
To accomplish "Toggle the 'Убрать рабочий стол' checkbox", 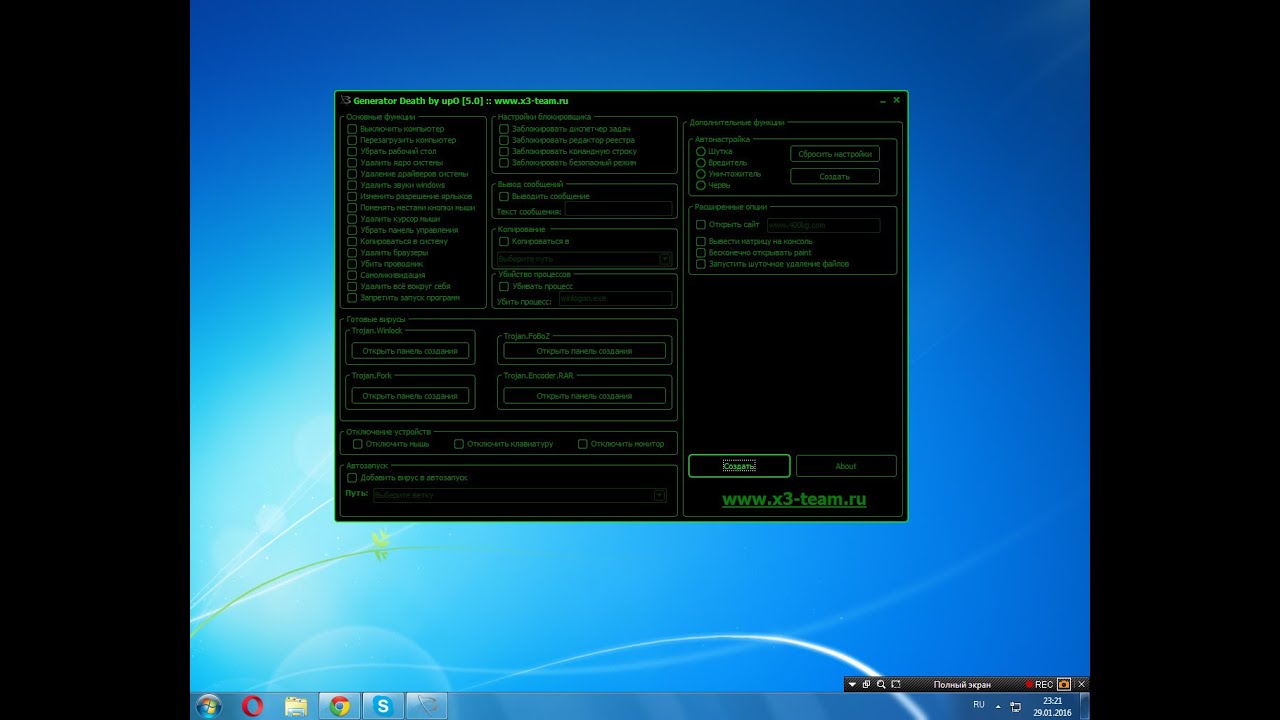I will [352, 151].
